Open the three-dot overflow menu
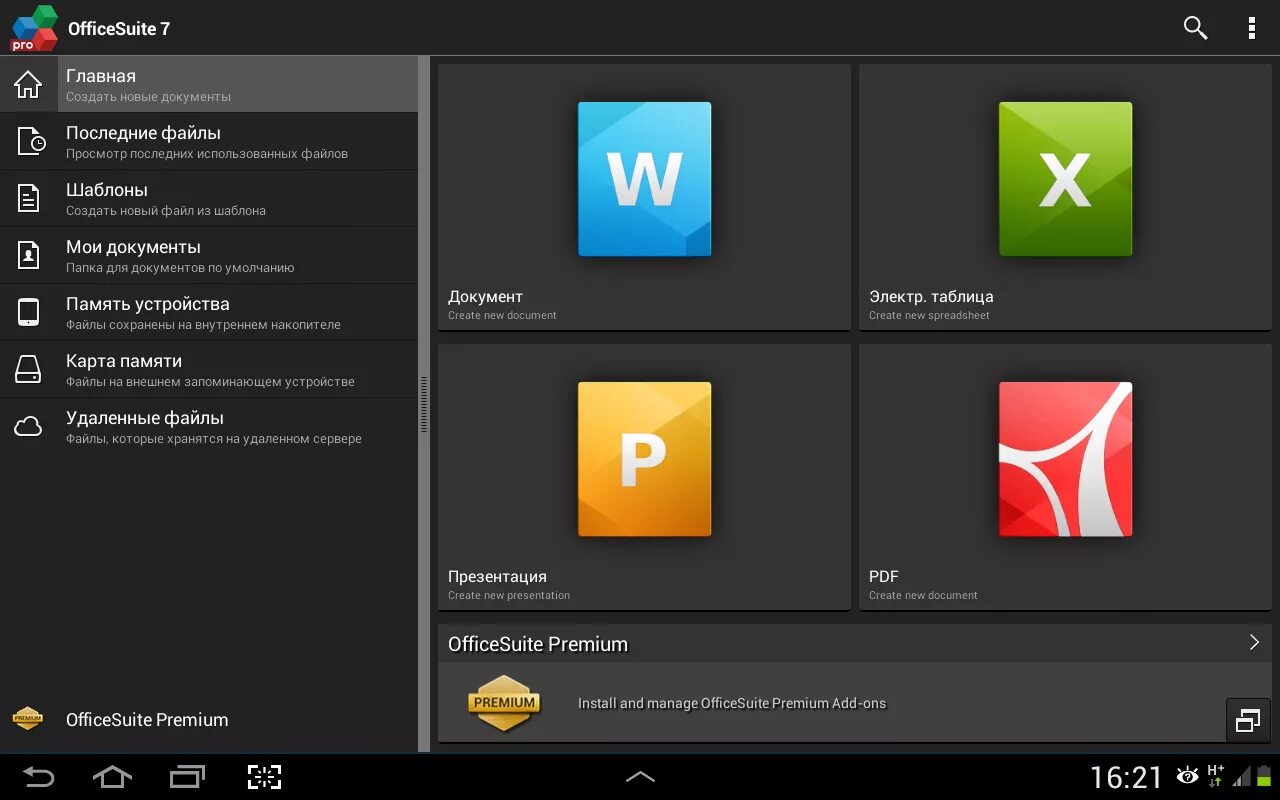This screenshot has width=1280, height=800. coord(1251,28)
